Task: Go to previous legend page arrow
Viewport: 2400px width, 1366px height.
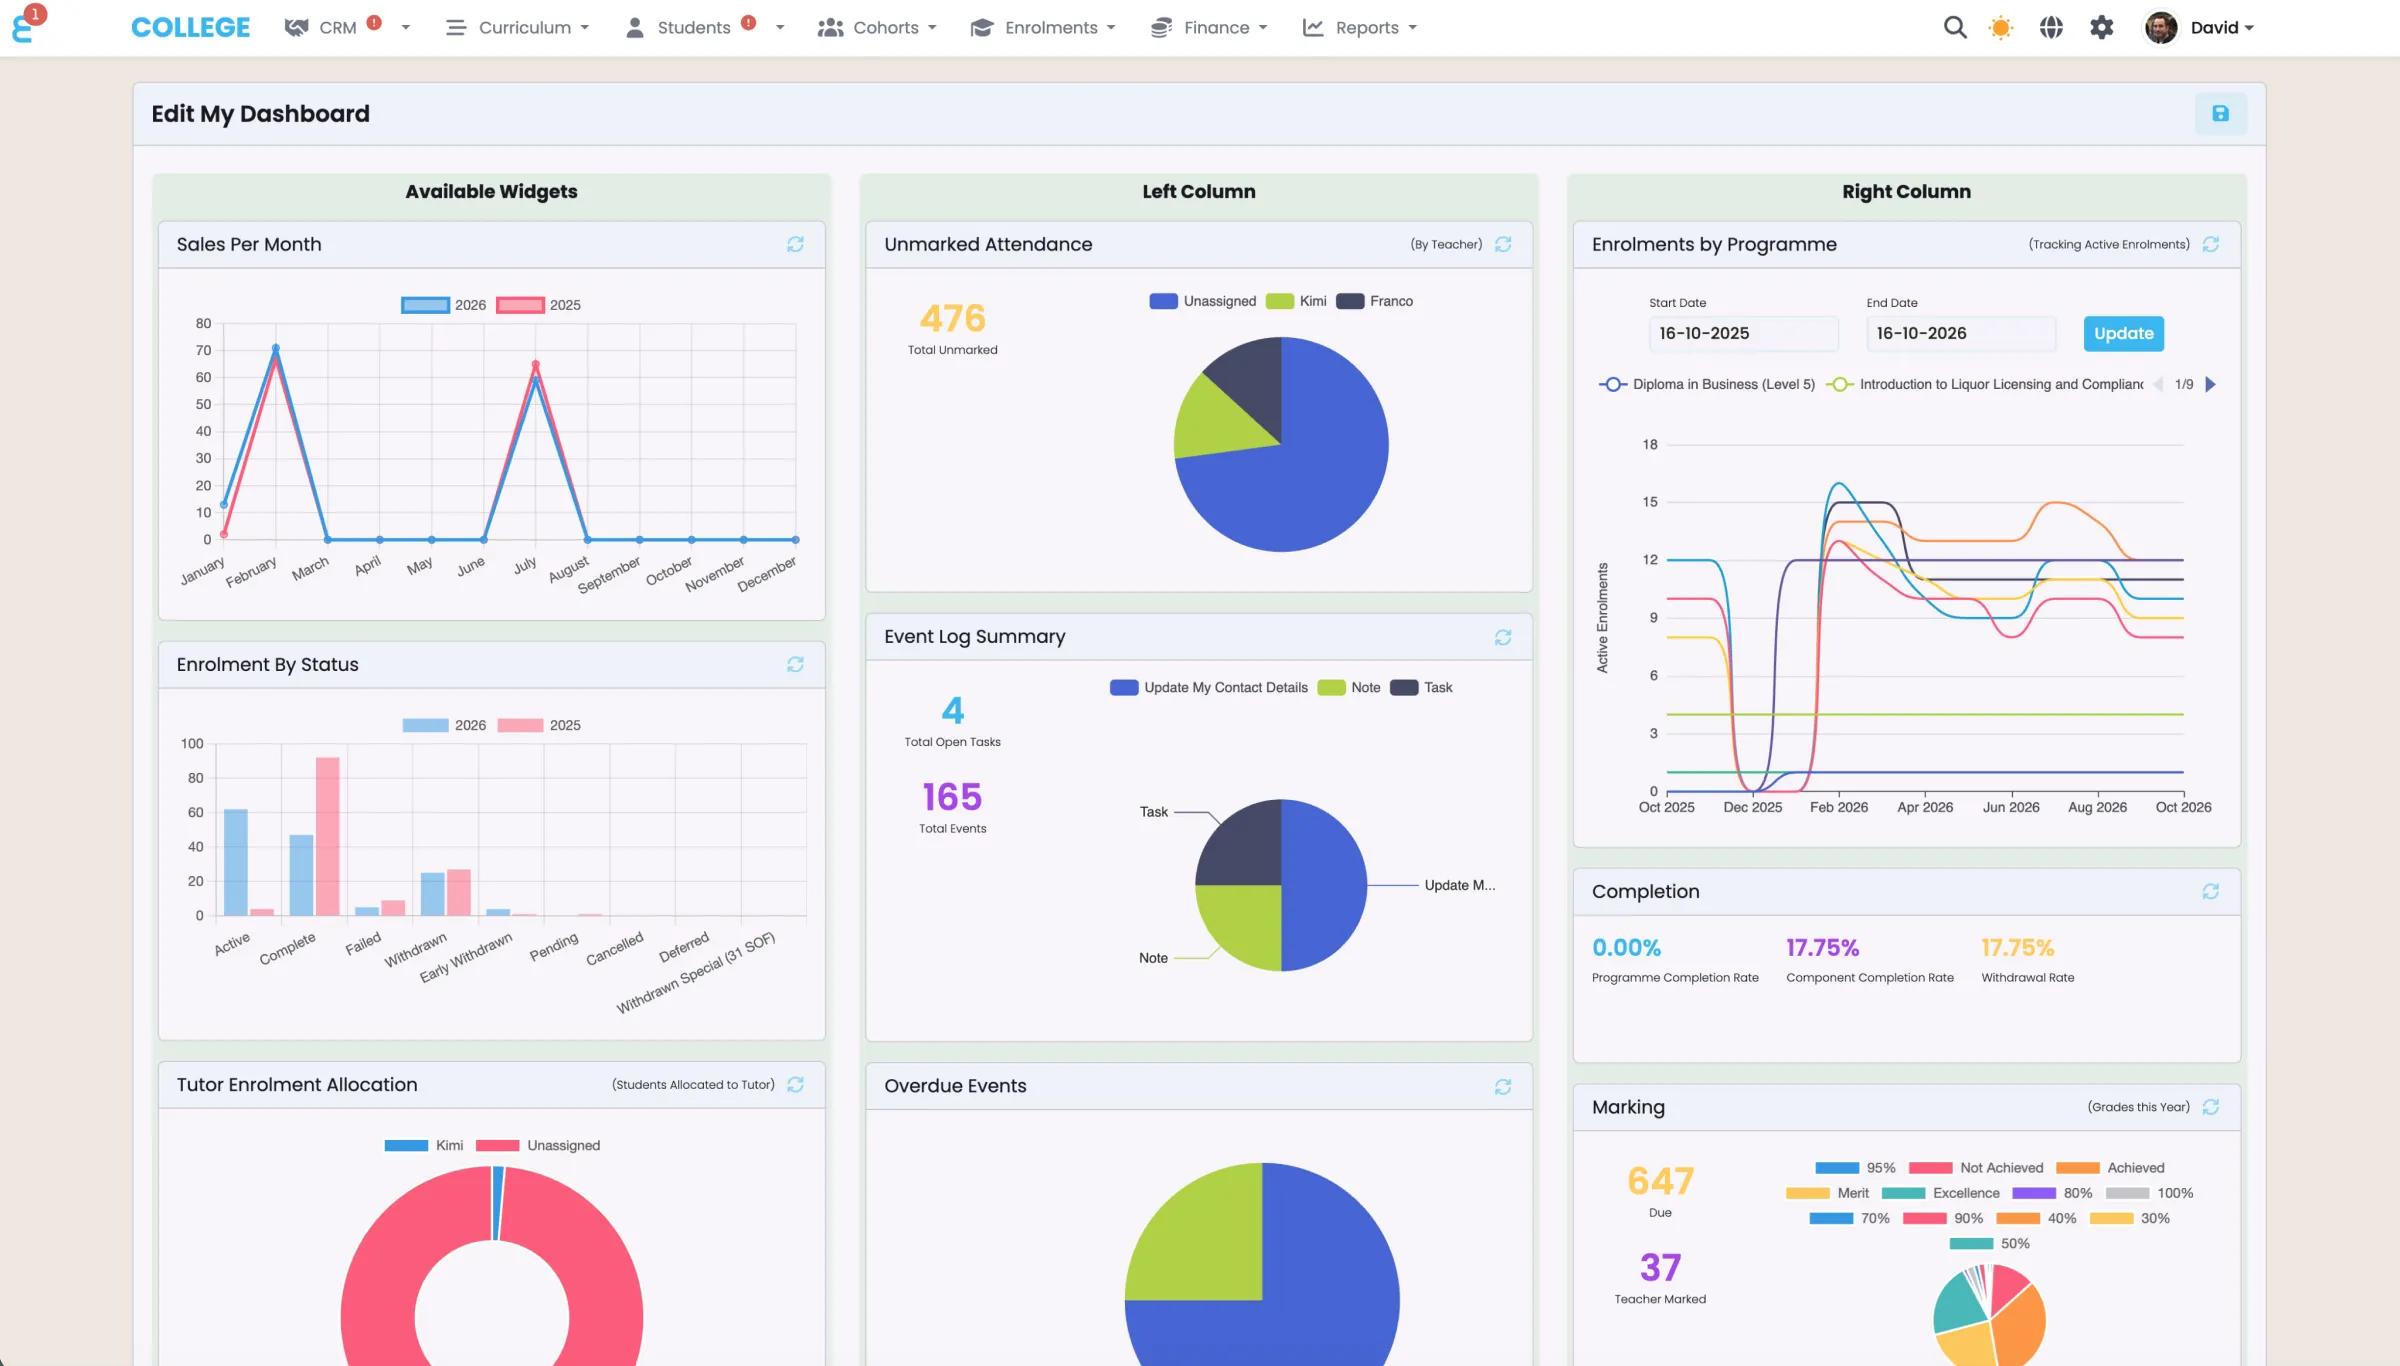Action: coord(2158,384)
